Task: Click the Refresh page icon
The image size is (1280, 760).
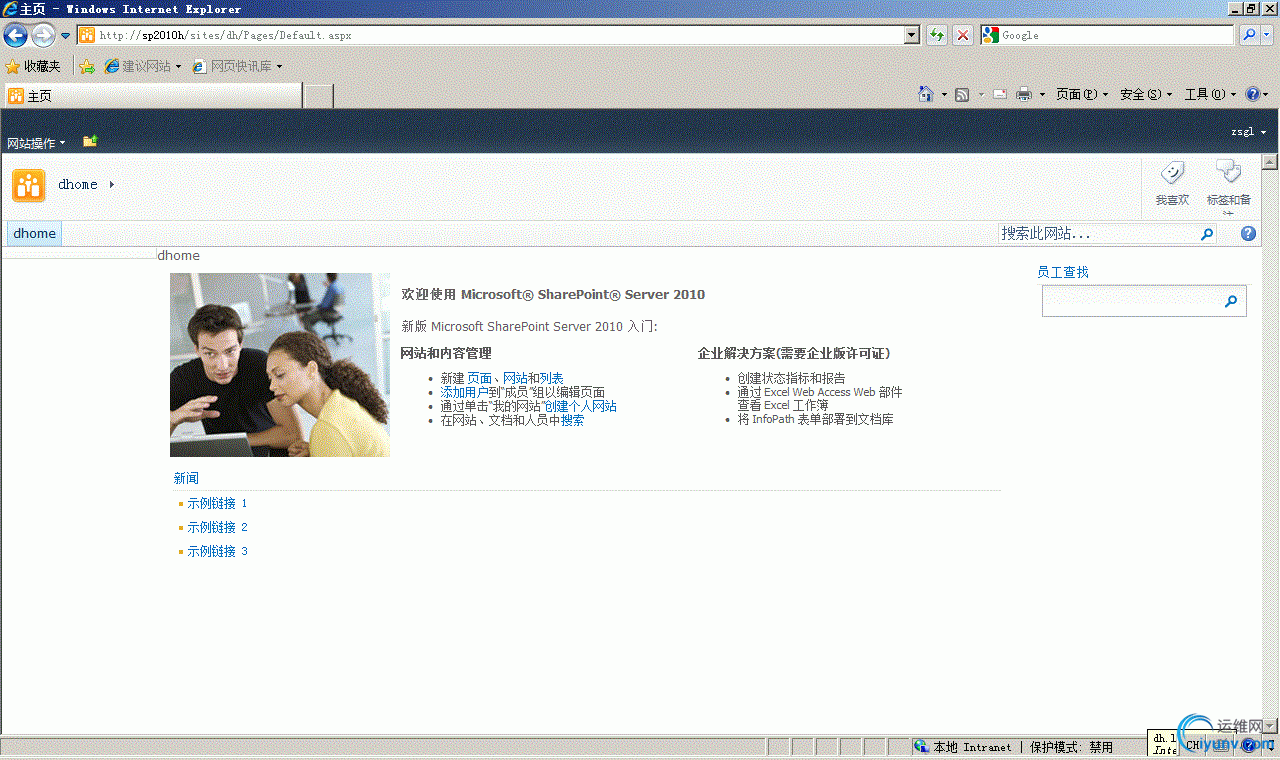Action: [x=936, y=35]
